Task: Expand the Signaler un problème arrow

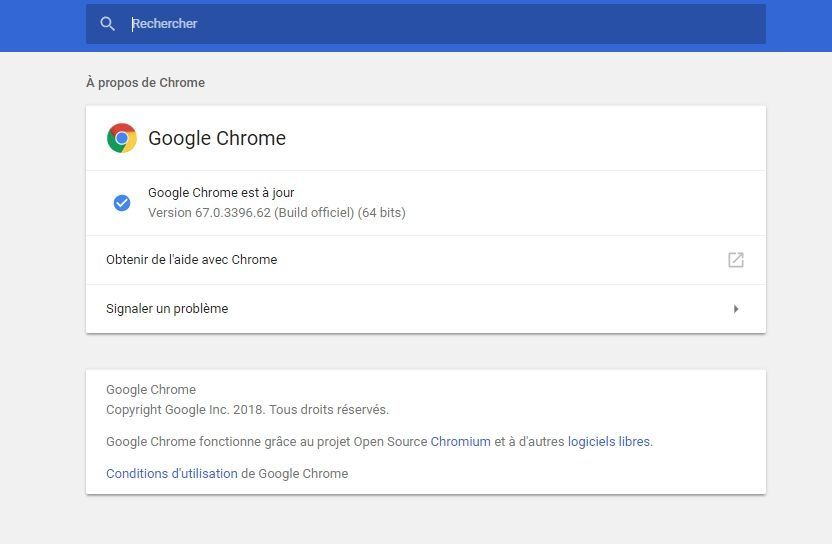Action: point(736,309)
